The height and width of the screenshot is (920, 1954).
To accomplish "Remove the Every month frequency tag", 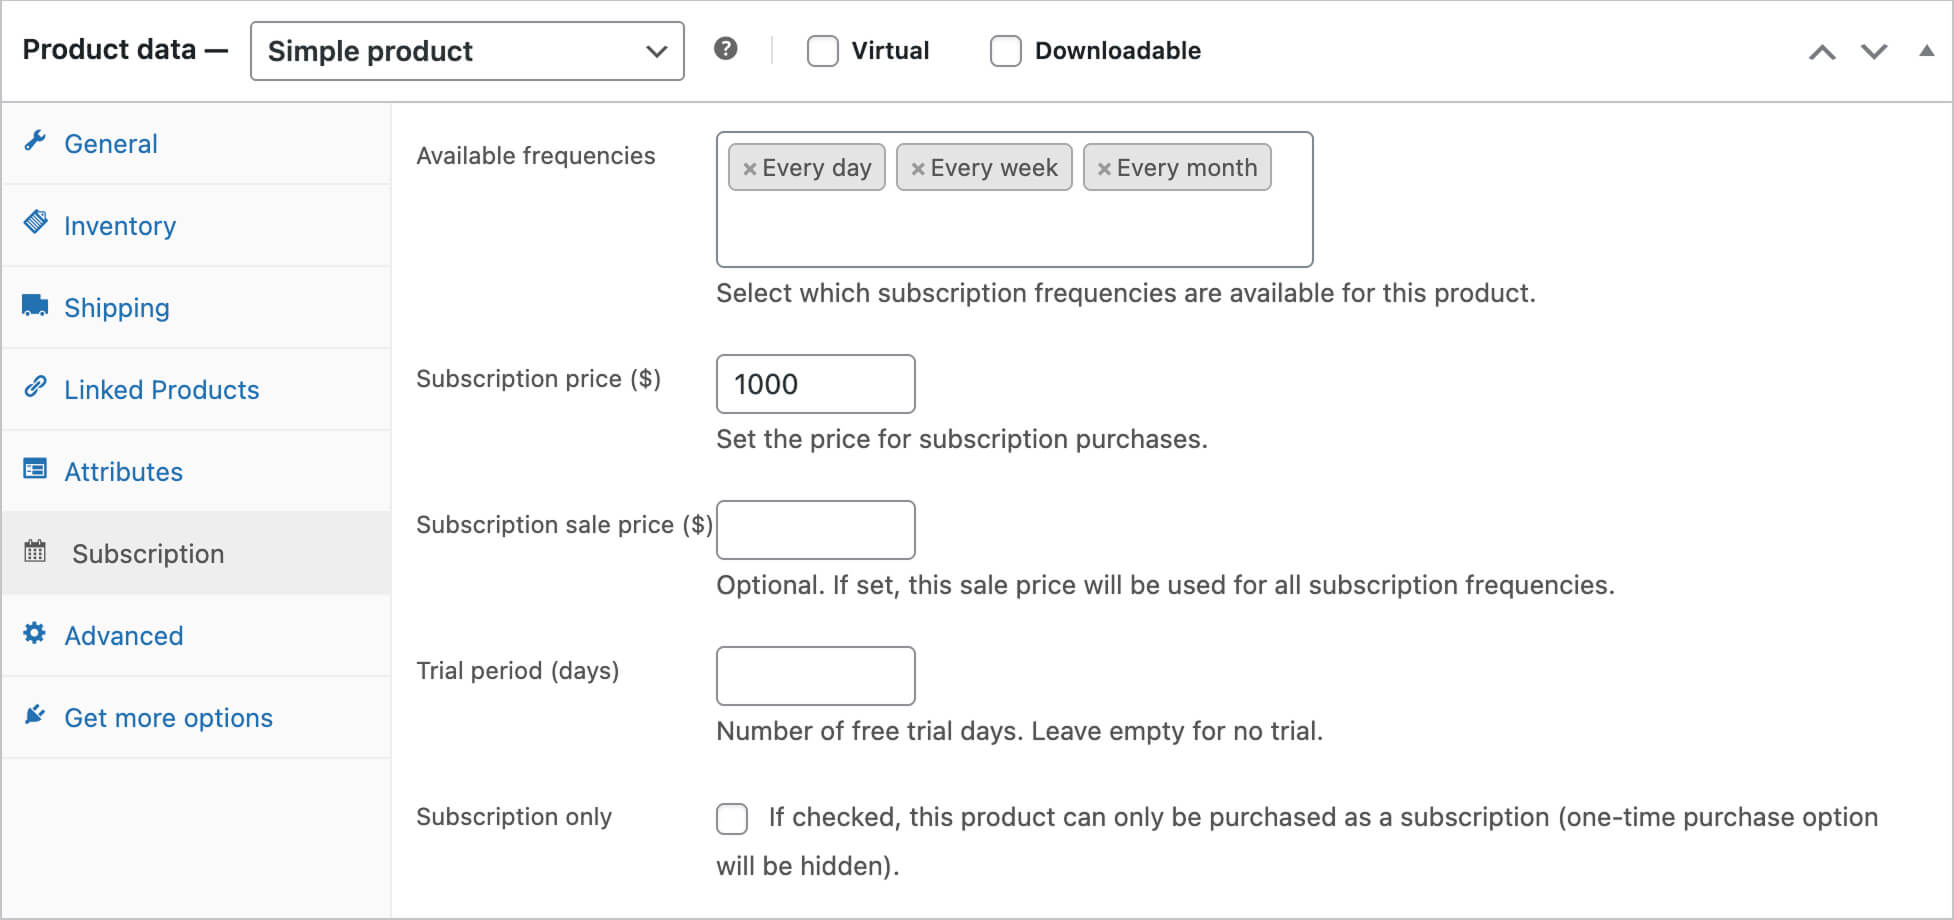I will [x=1104, y=169].
